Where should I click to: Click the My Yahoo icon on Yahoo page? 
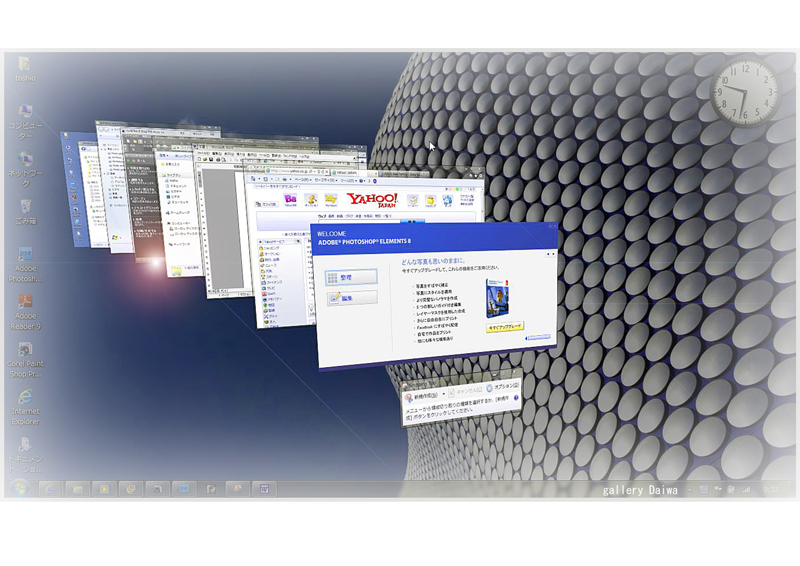click(331, 200)
